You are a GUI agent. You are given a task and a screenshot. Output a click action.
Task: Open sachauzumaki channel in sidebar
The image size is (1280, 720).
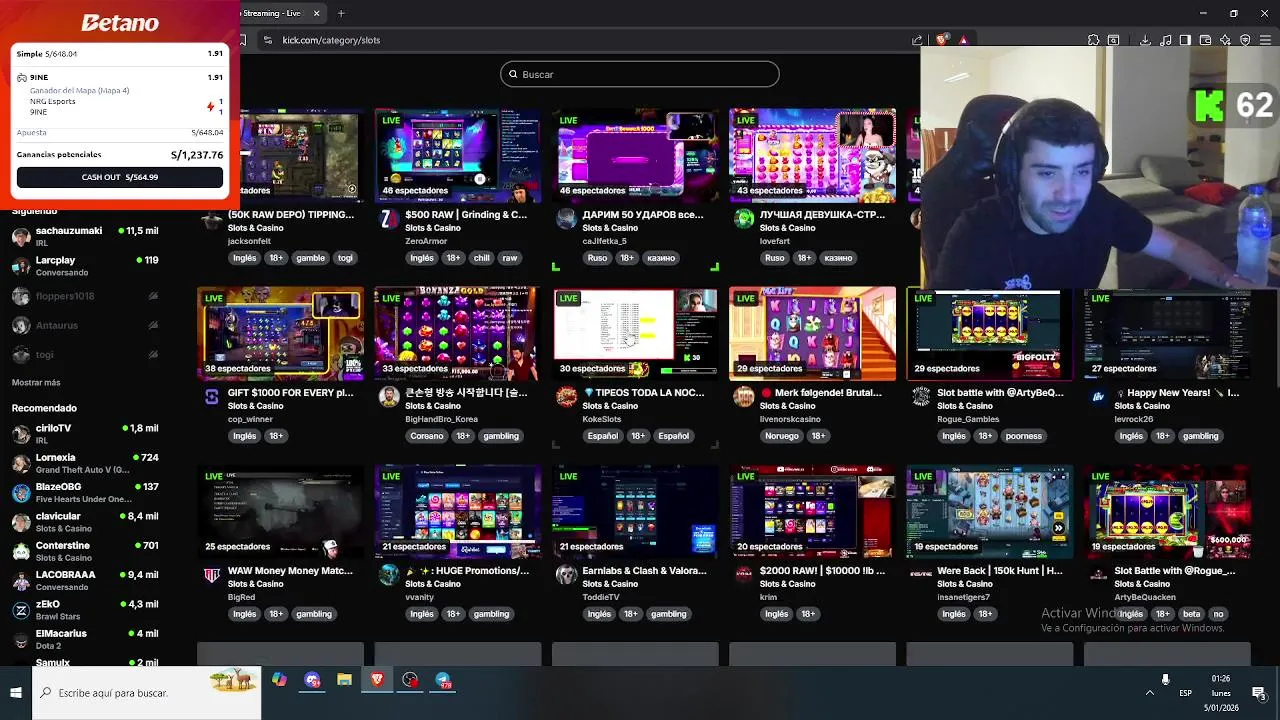85,236
